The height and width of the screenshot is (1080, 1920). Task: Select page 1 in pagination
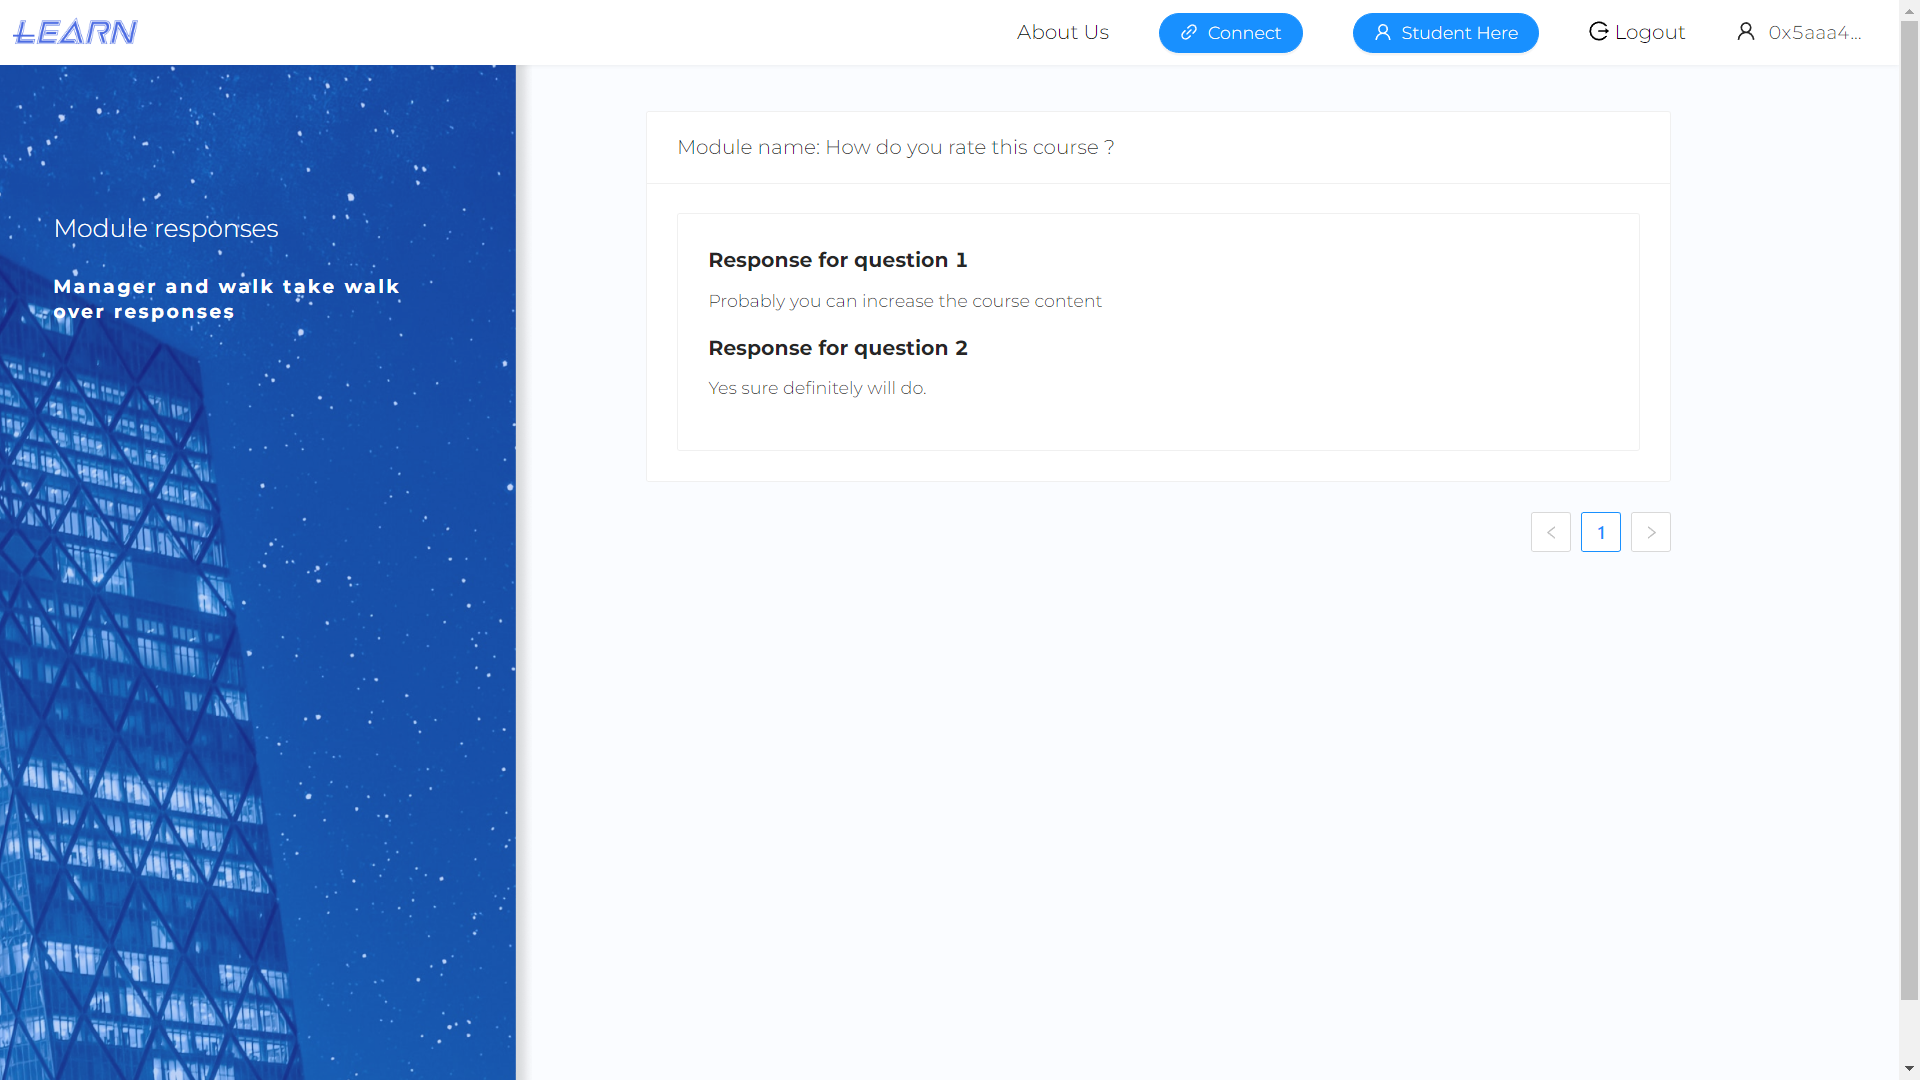(x=1600, y=532)
